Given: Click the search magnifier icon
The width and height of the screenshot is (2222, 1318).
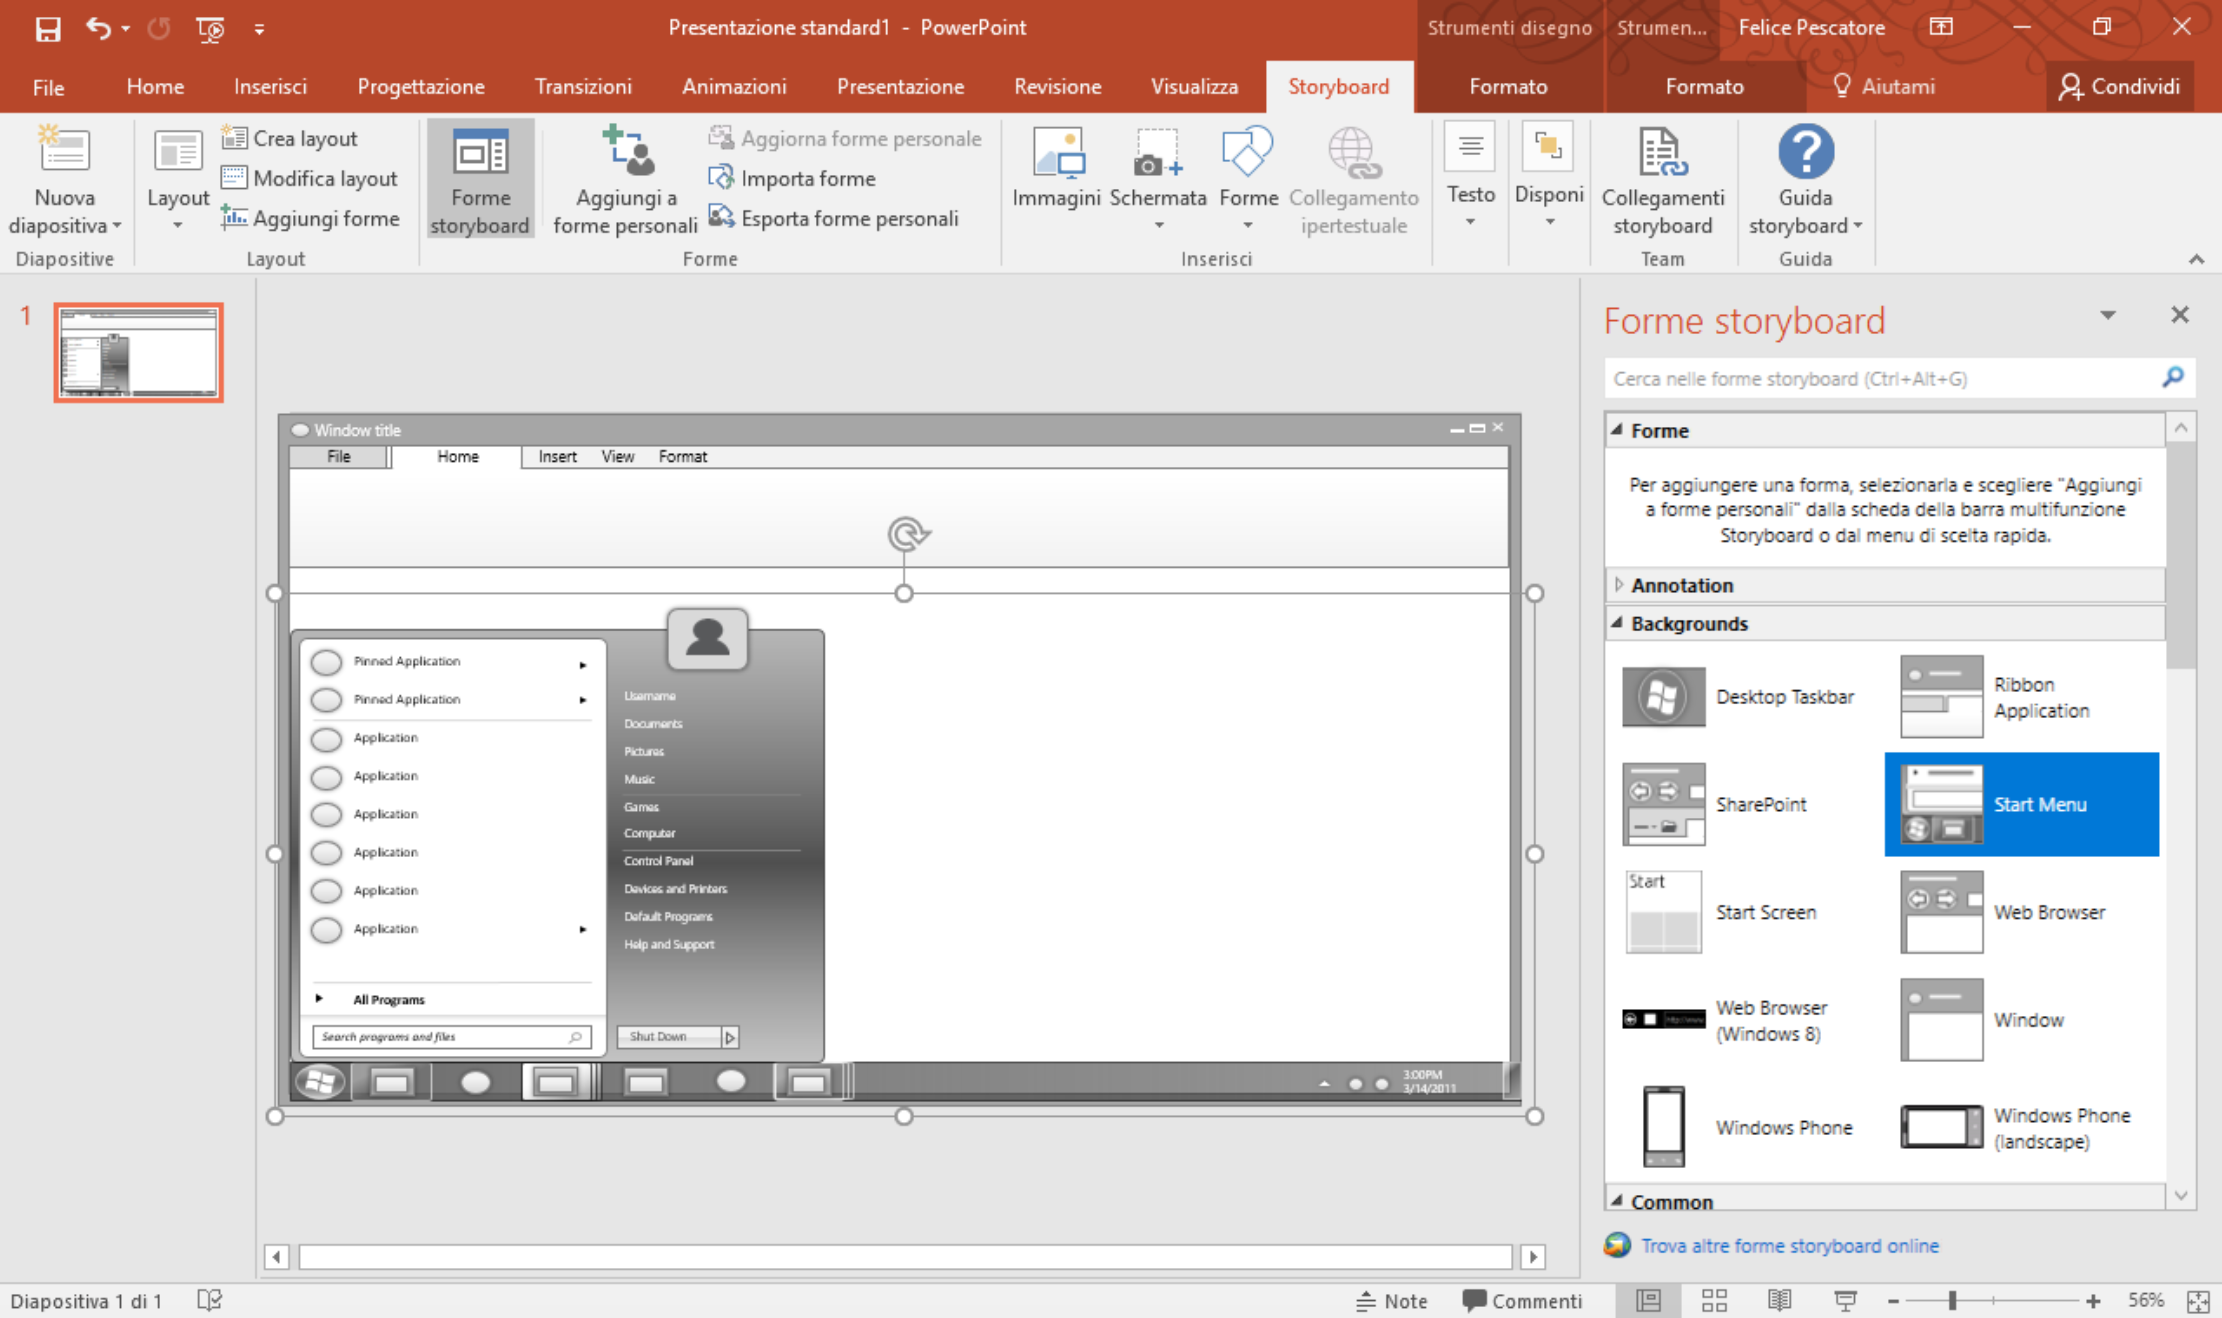Looking at the screenshot, I should click(2172, 377).
